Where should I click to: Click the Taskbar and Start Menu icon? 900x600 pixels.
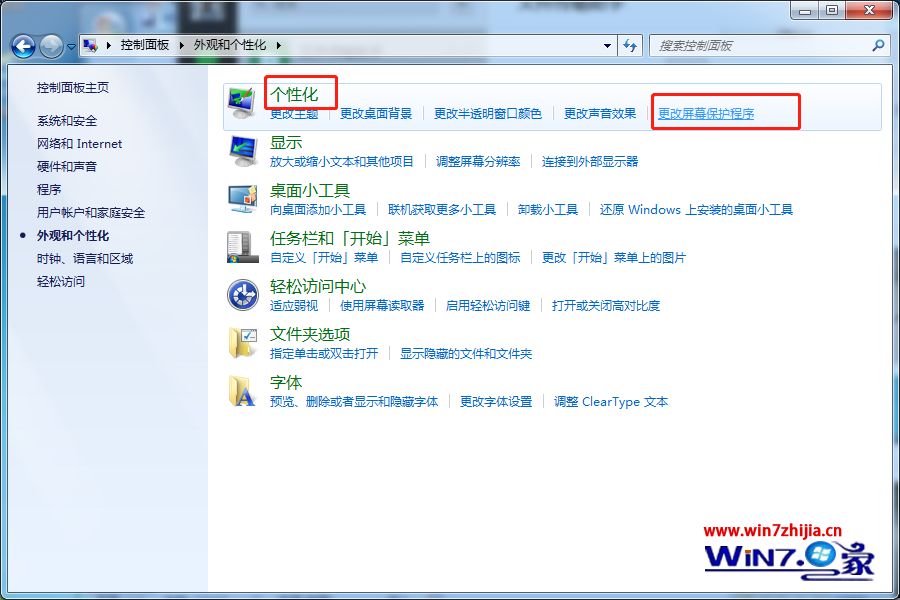click(242, 247)
